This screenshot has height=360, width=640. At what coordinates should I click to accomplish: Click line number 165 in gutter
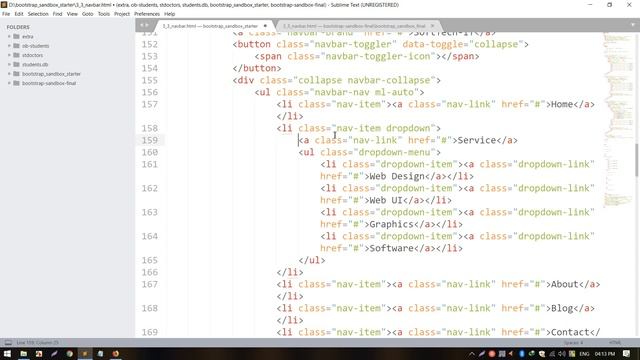149,260
